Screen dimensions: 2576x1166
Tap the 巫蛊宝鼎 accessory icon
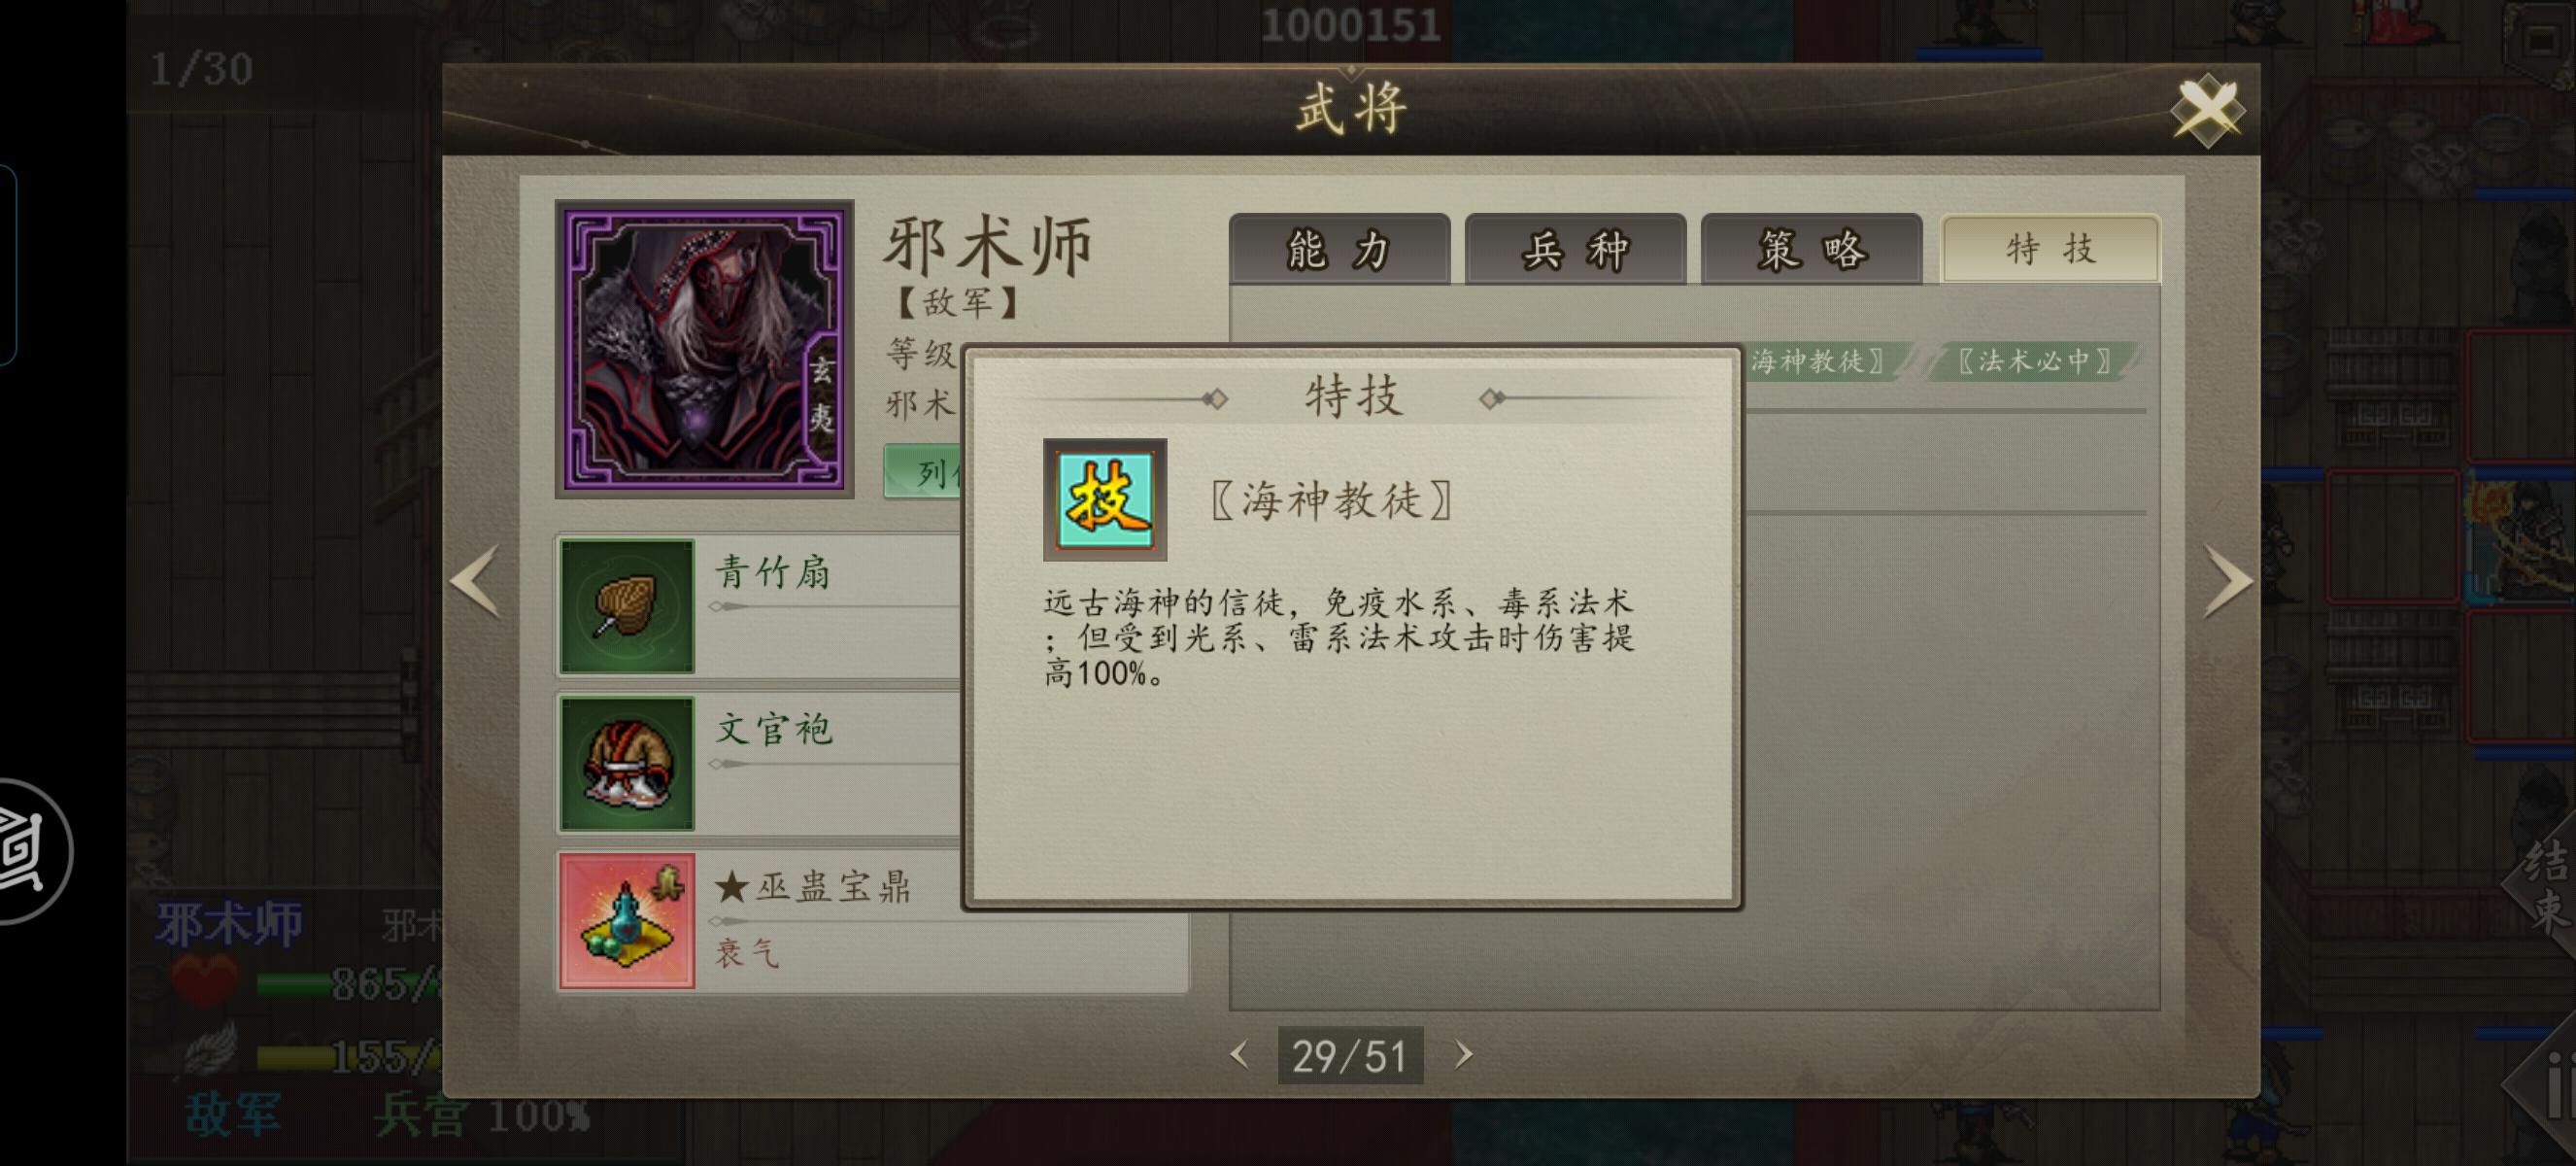627,920
